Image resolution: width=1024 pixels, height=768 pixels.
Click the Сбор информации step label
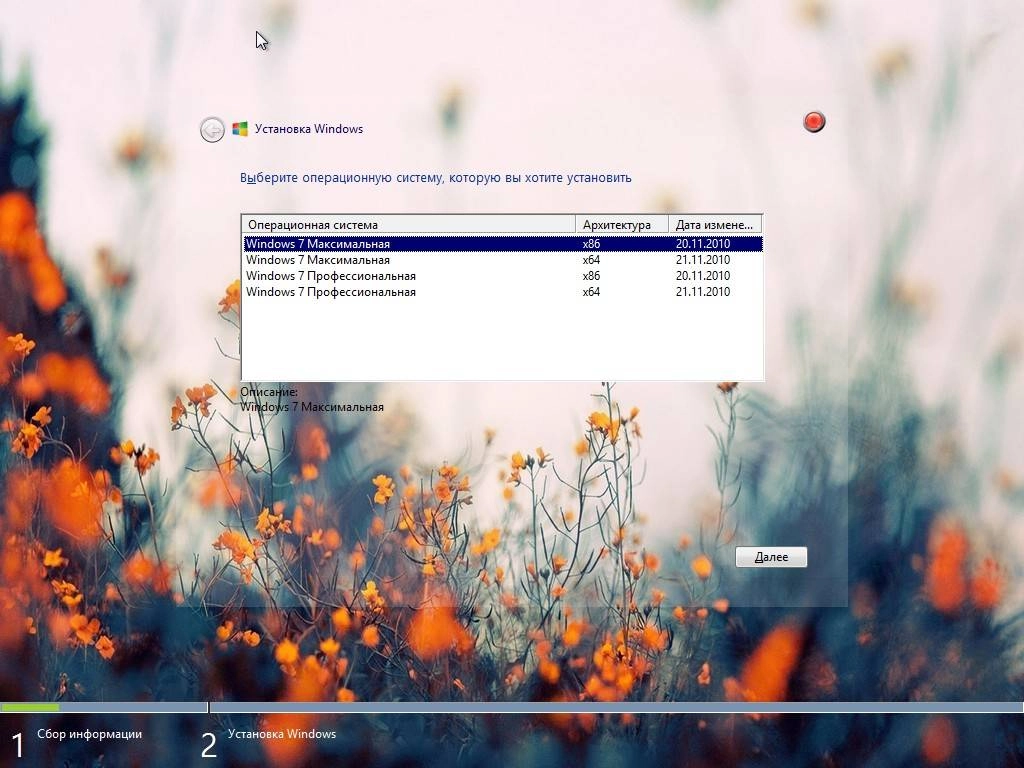[89, 734]
